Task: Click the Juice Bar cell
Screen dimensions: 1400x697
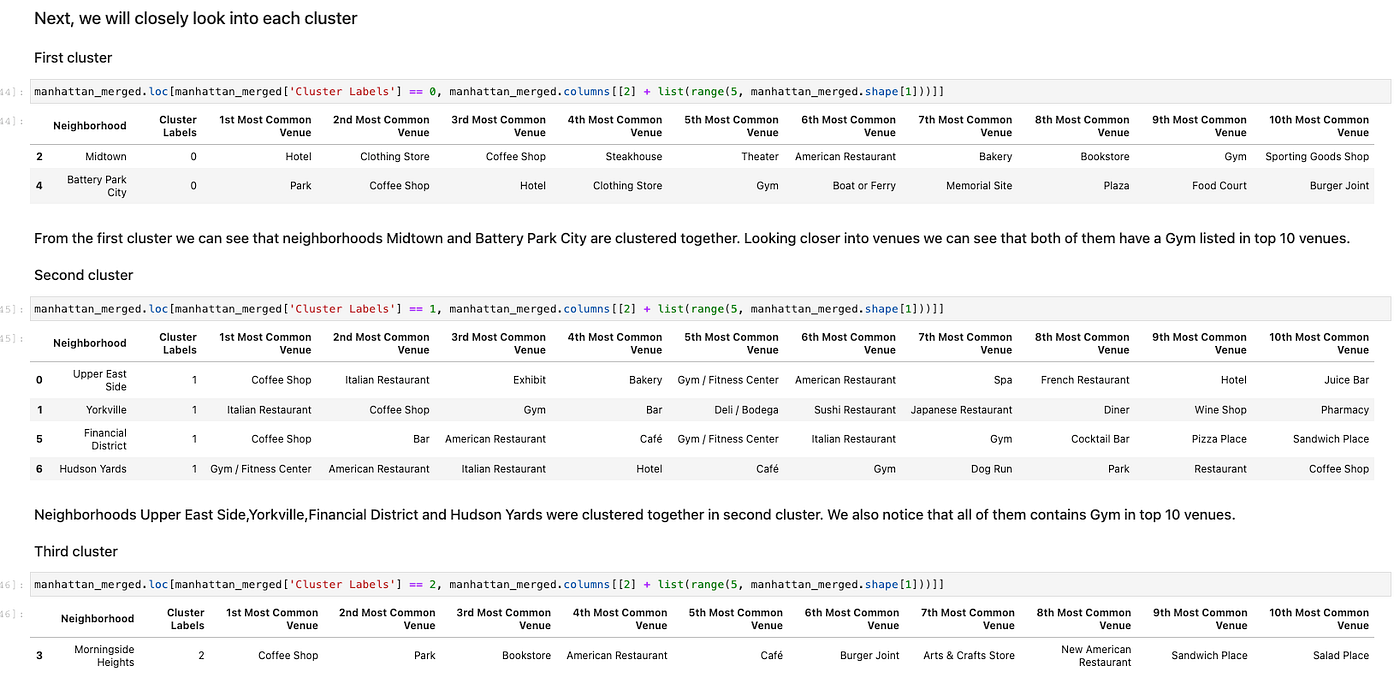Action: point(1346,380)
